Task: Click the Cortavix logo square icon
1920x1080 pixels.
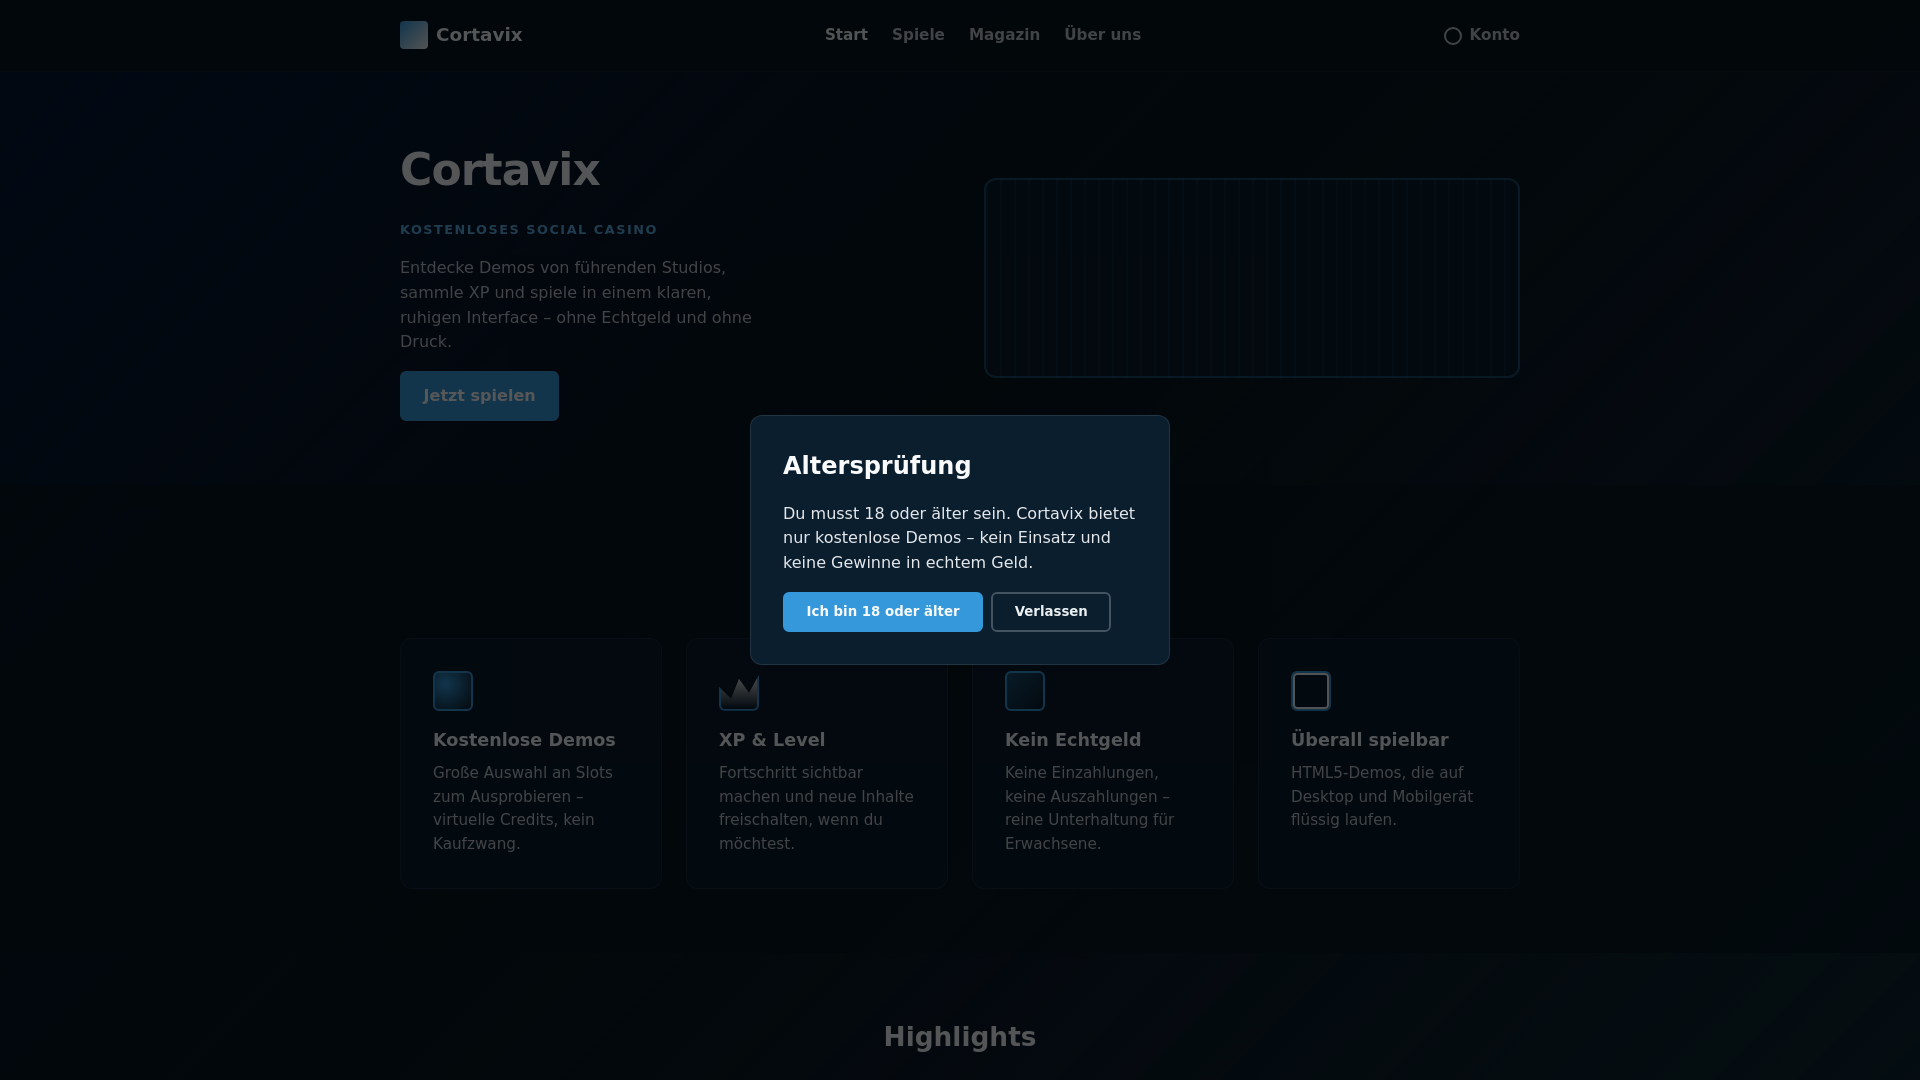Action: [x=414, y=35]
